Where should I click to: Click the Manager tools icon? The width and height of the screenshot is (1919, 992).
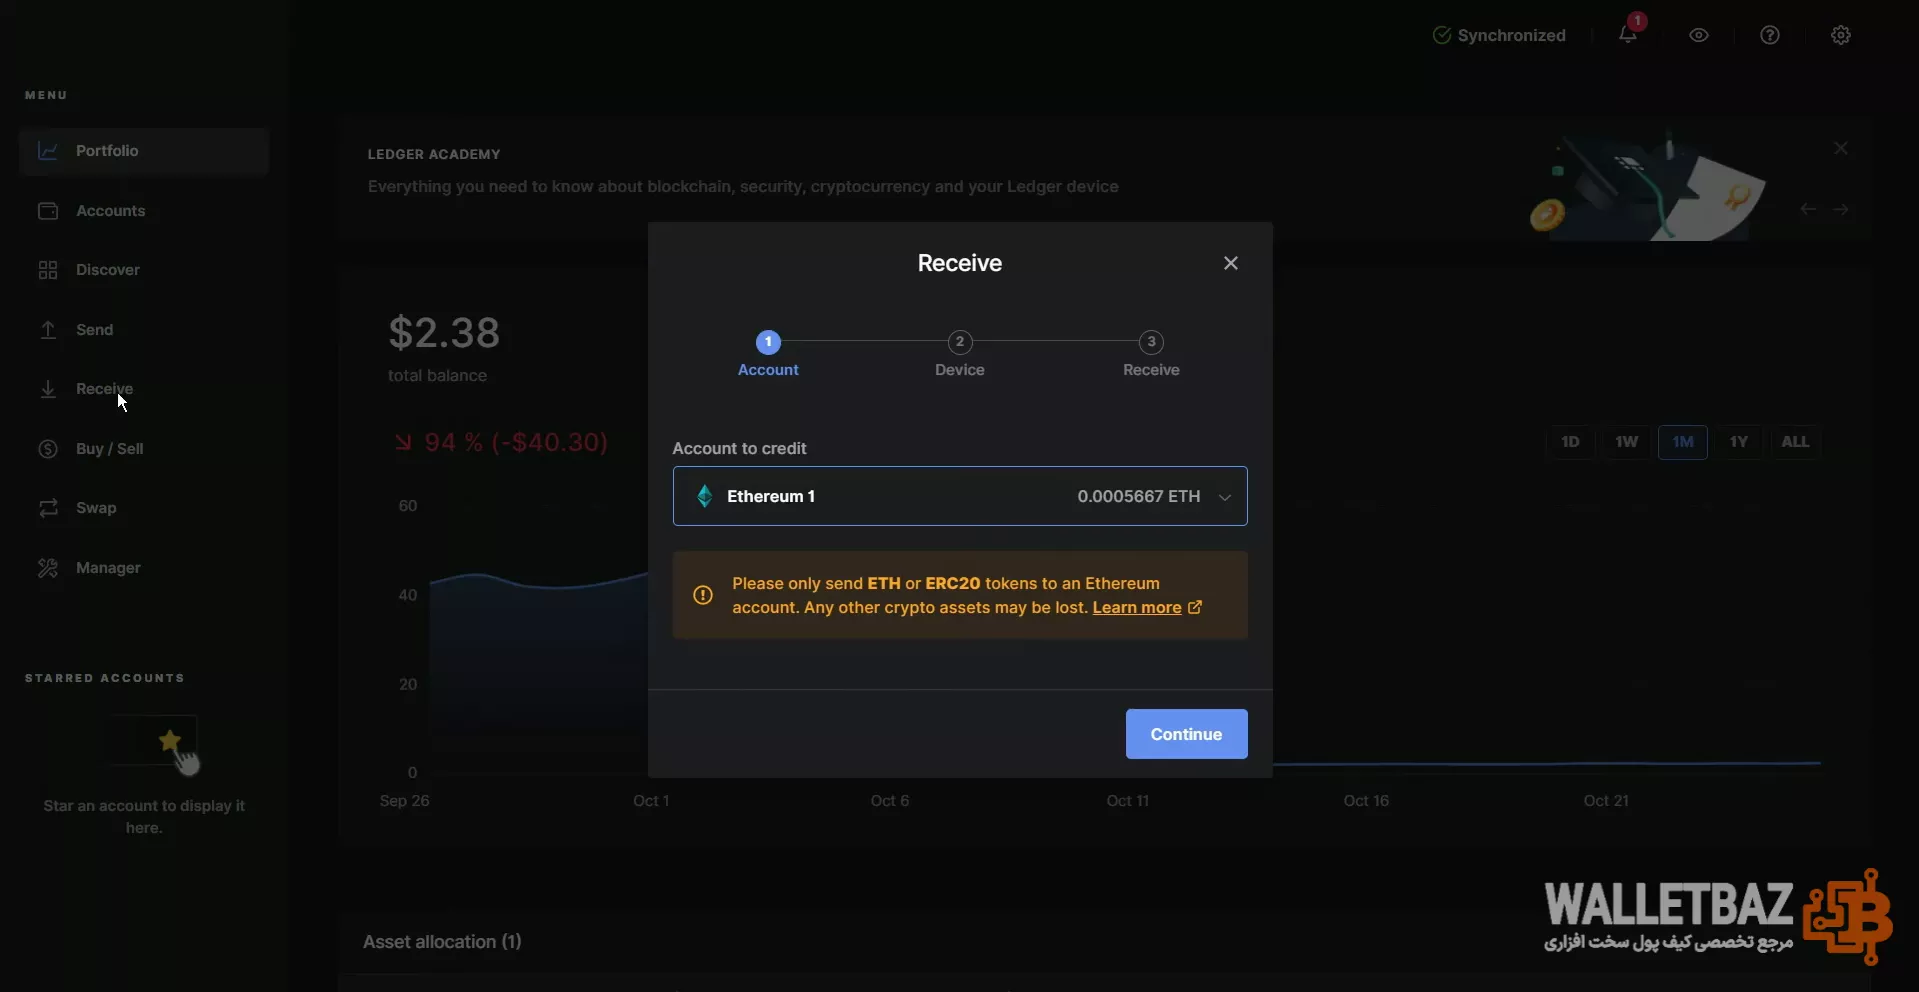pos(48,568)
